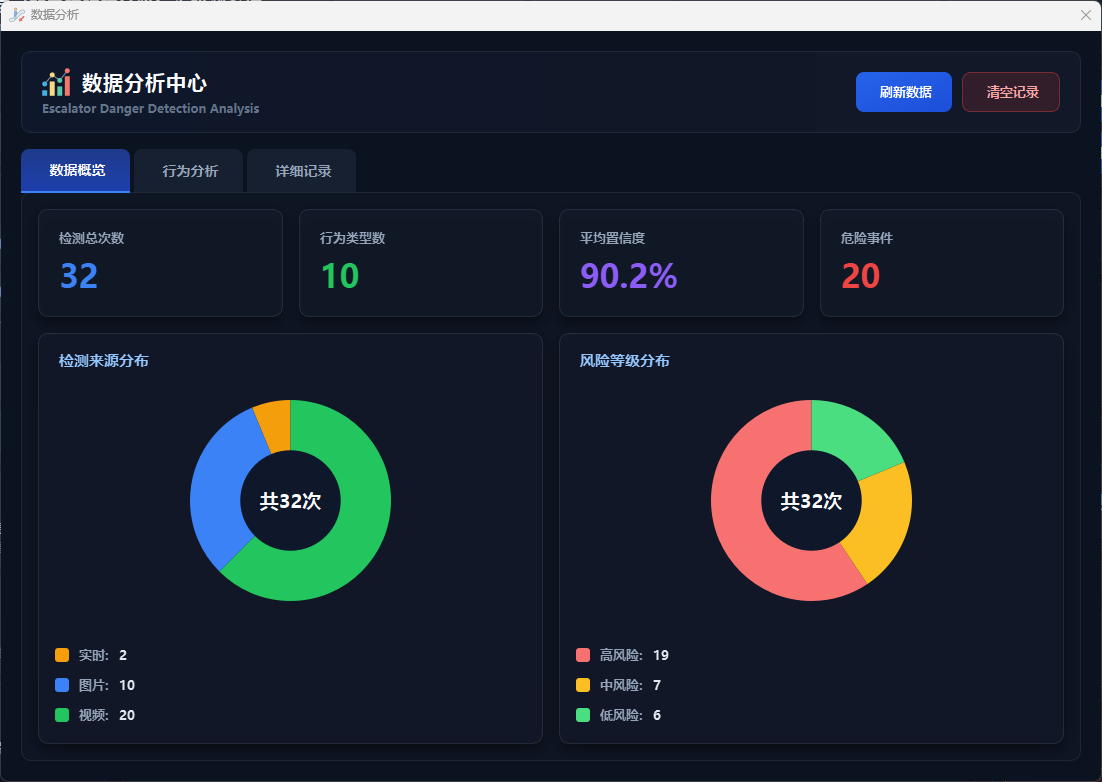Switch to the 数据概览 tab

(x=76, y=171)
